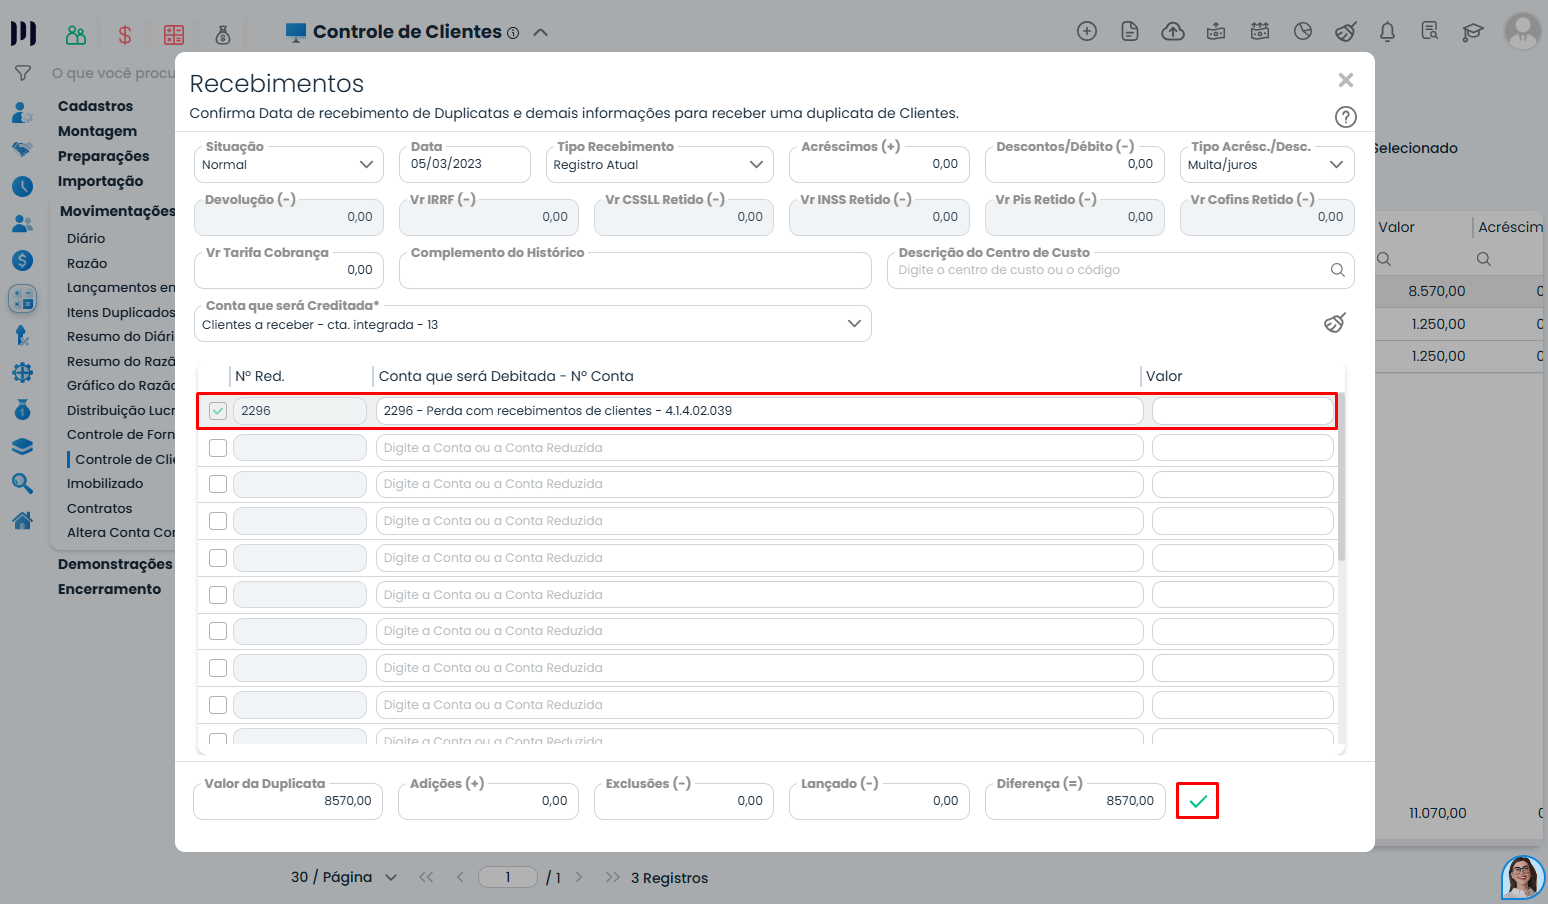The height and width of the screenshot is (904, 1548).
Task: Check the third debit account row checkbox
Action: [218, 484]
